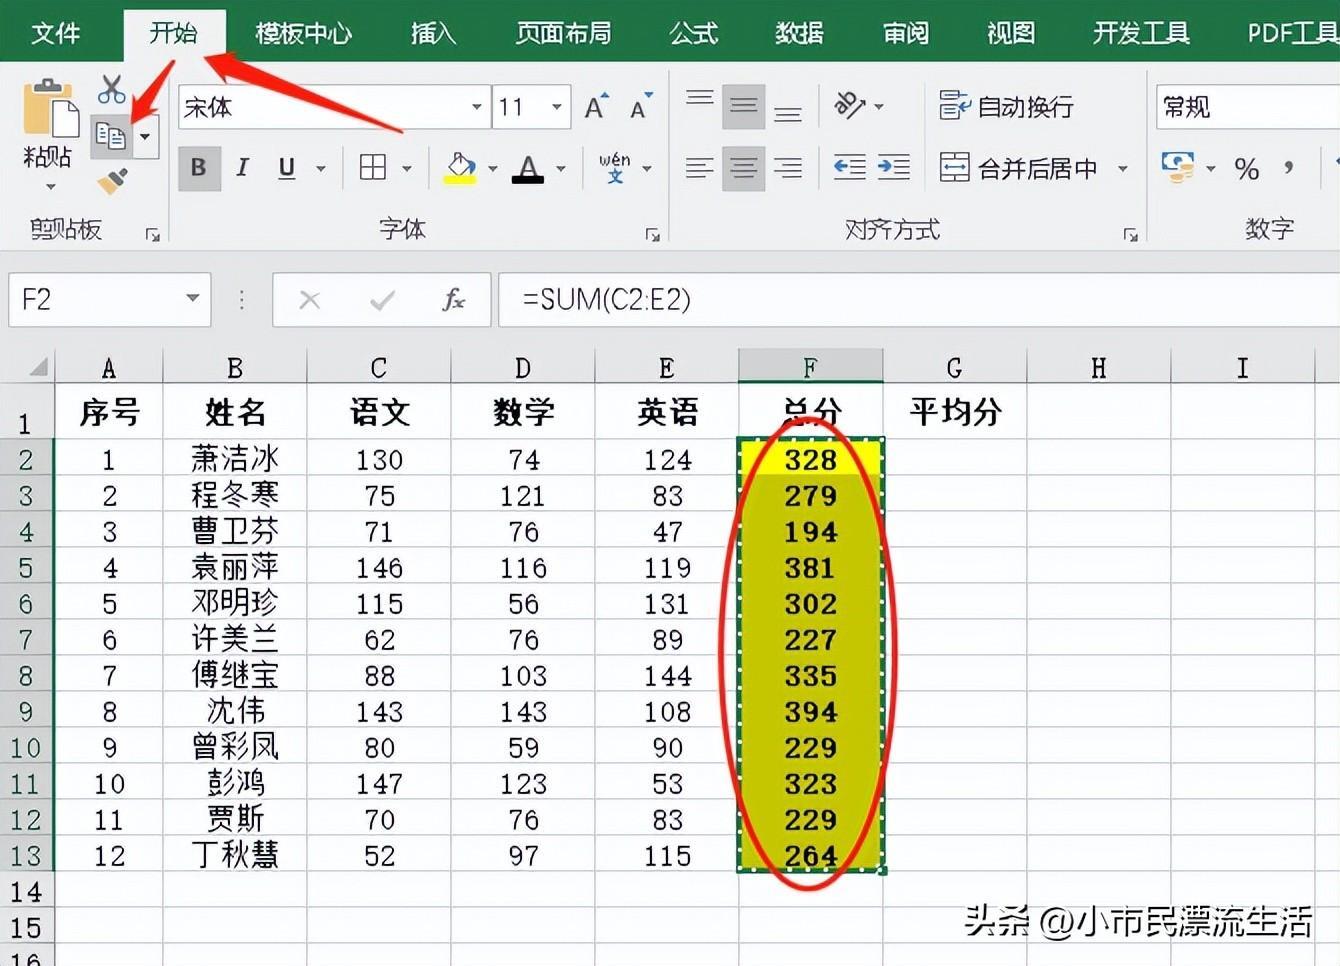Align text to the left

tap(700, 167)
